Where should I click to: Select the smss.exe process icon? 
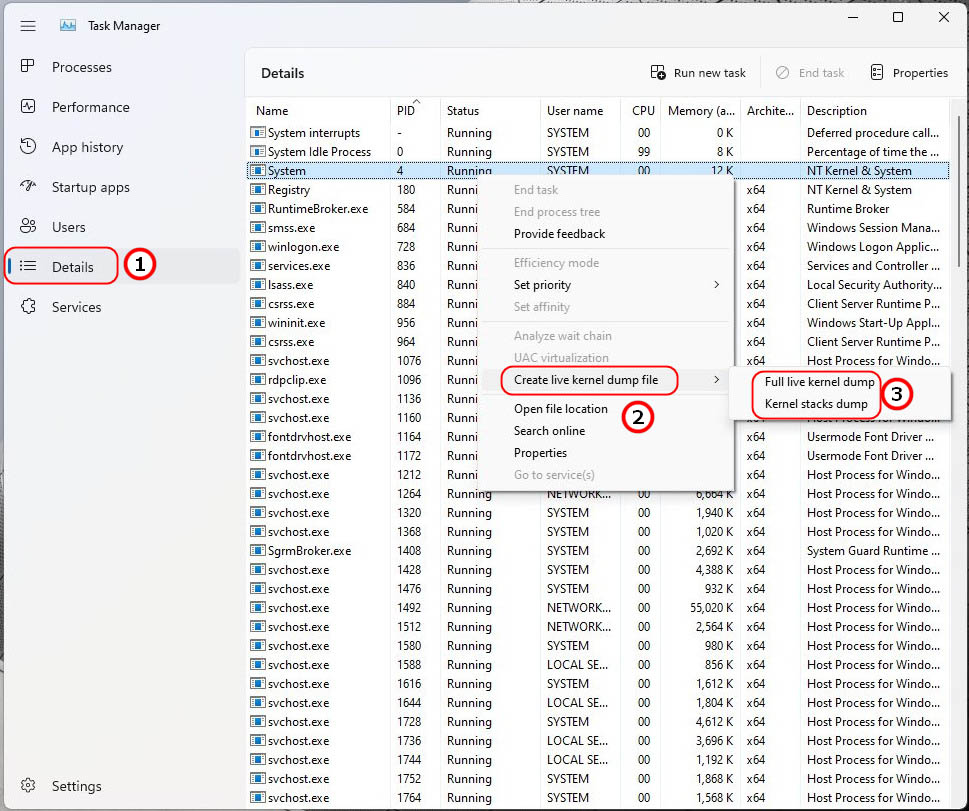coord(258,228)
